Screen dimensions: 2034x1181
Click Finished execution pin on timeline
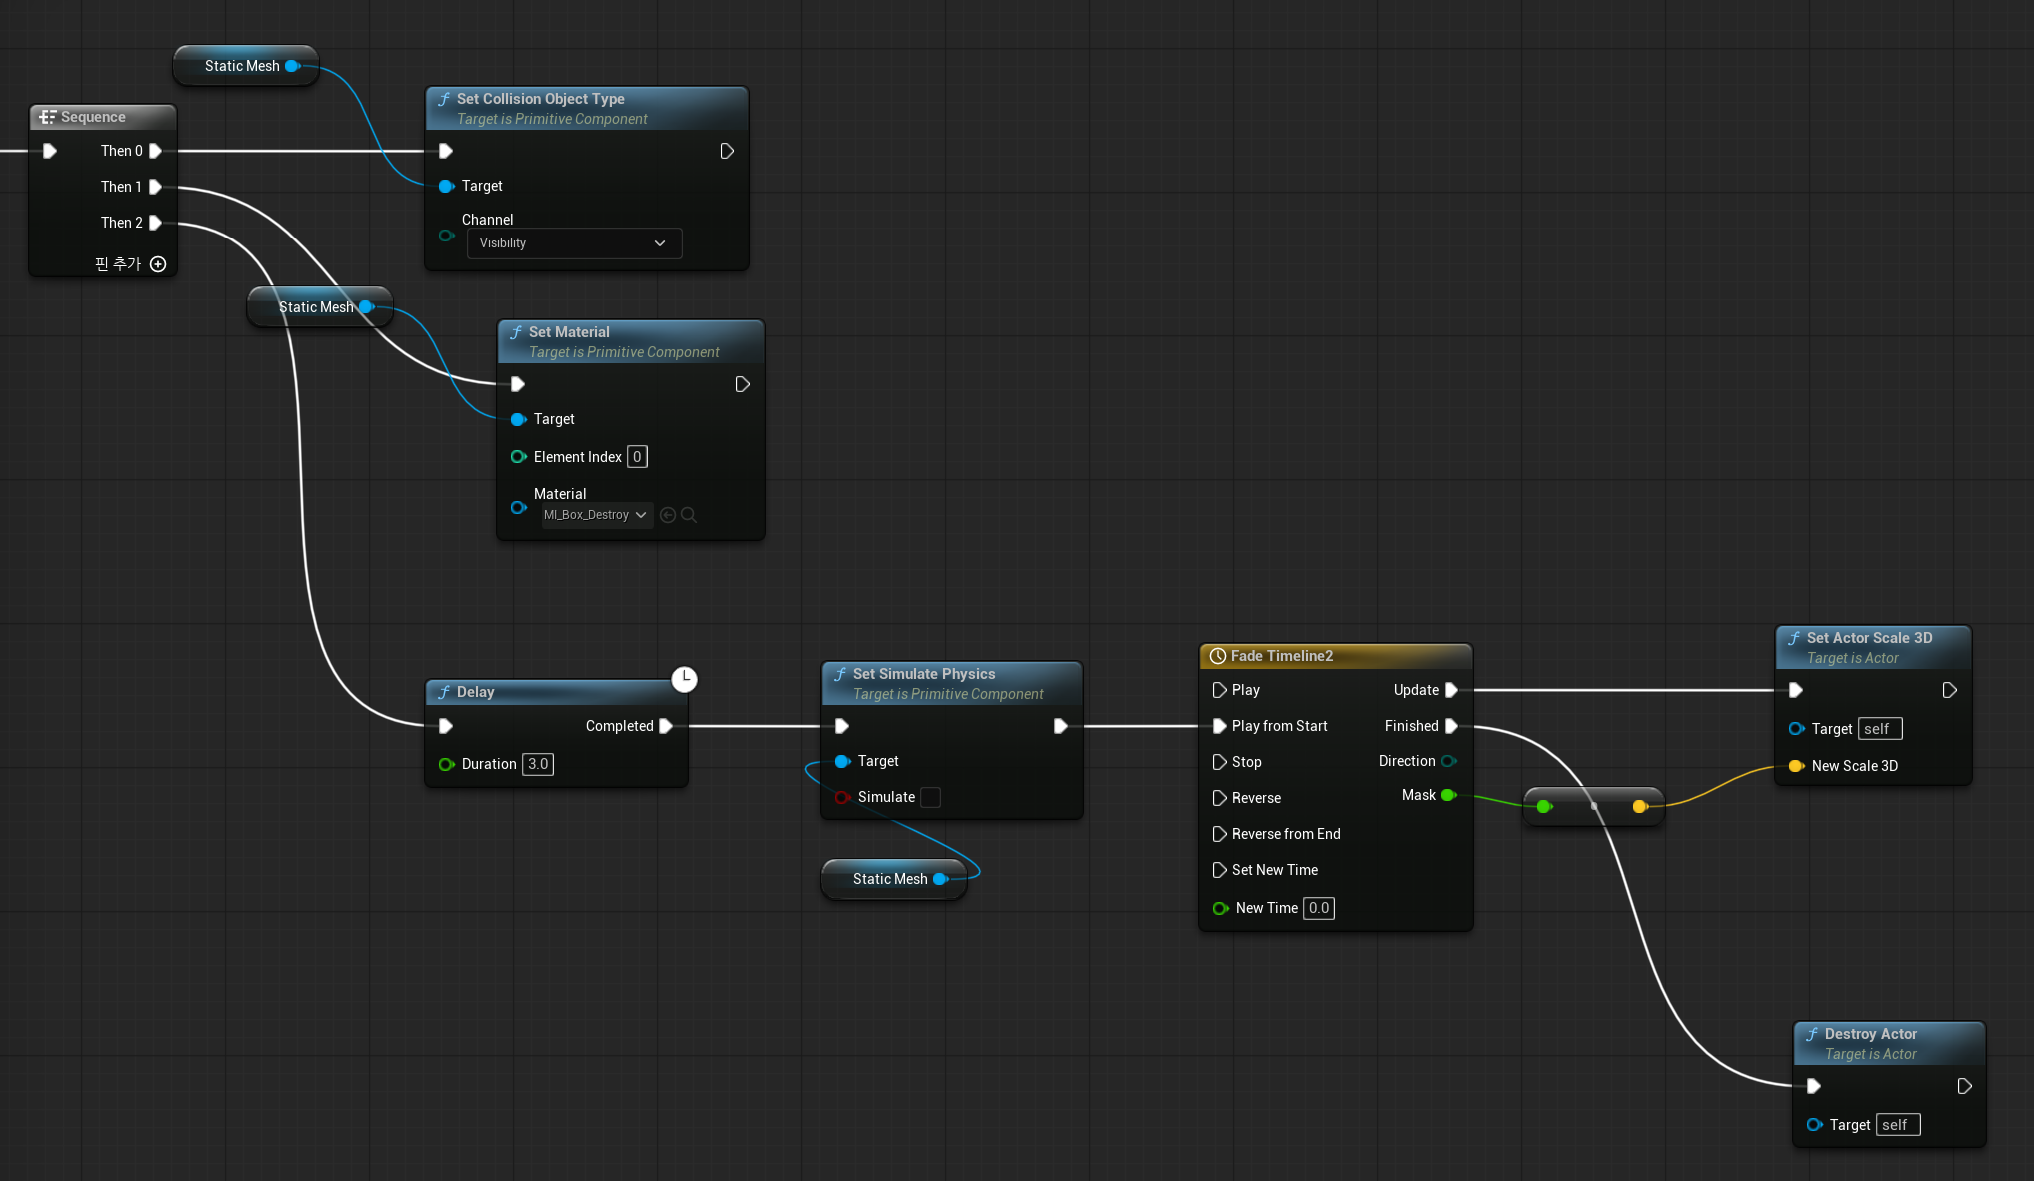tap(1451, 726)
